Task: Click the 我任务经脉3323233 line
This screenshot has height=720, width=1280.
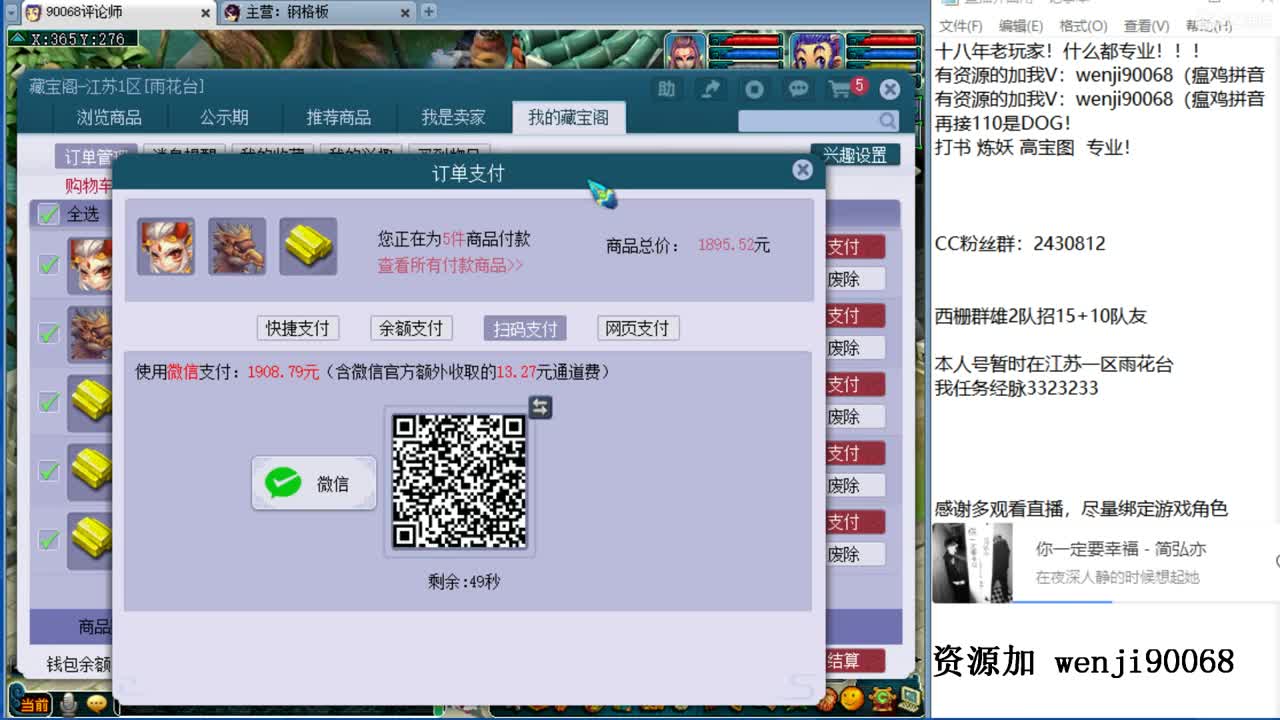Action: point(1016,388)
